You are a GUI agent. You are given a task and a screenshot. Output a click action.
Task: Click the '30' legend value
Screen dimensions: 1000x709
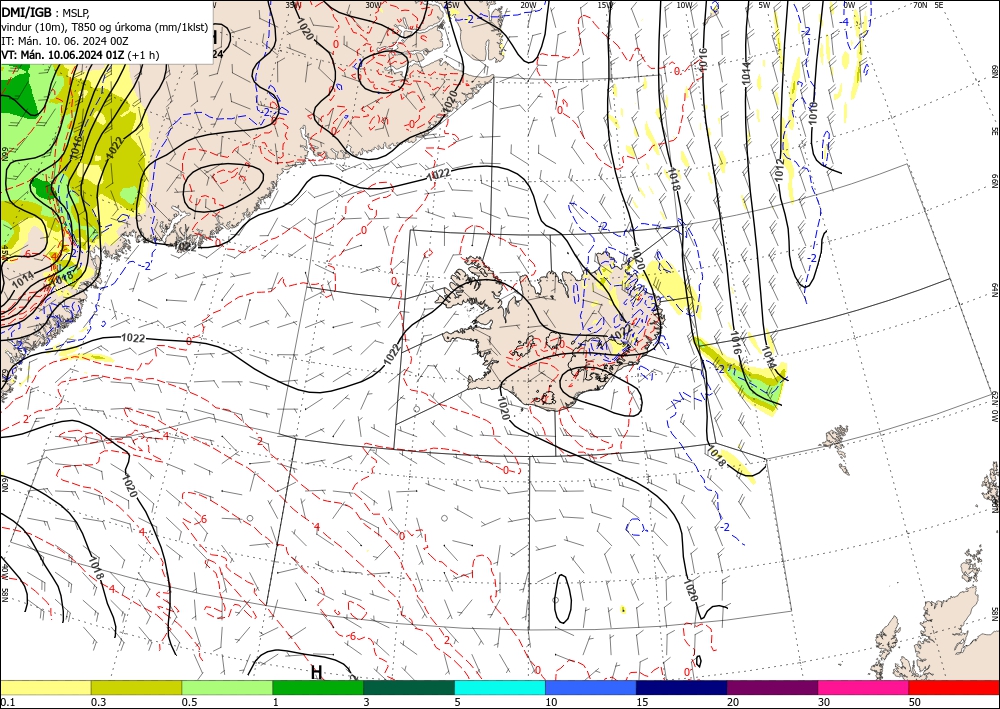tap(824, 702)
